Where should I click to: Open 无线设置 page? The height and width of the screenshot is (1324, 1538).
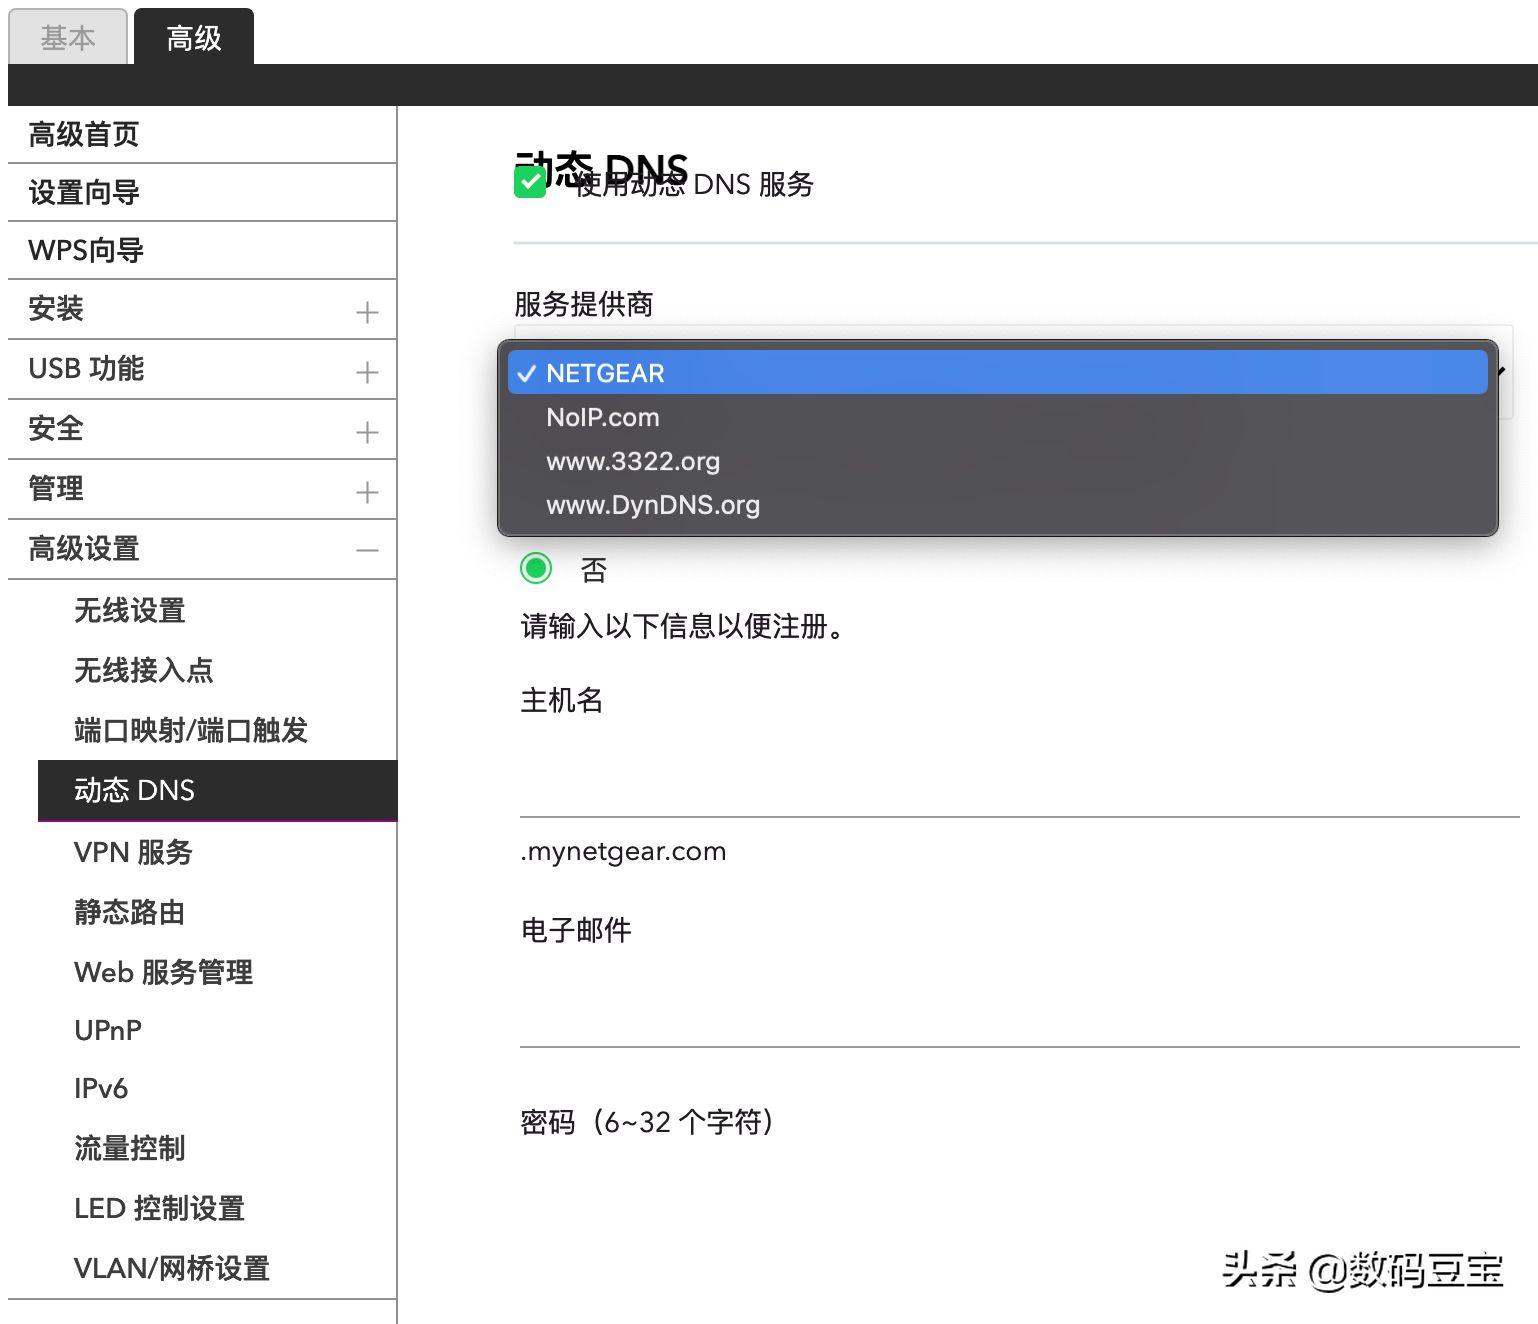point(130,610)
